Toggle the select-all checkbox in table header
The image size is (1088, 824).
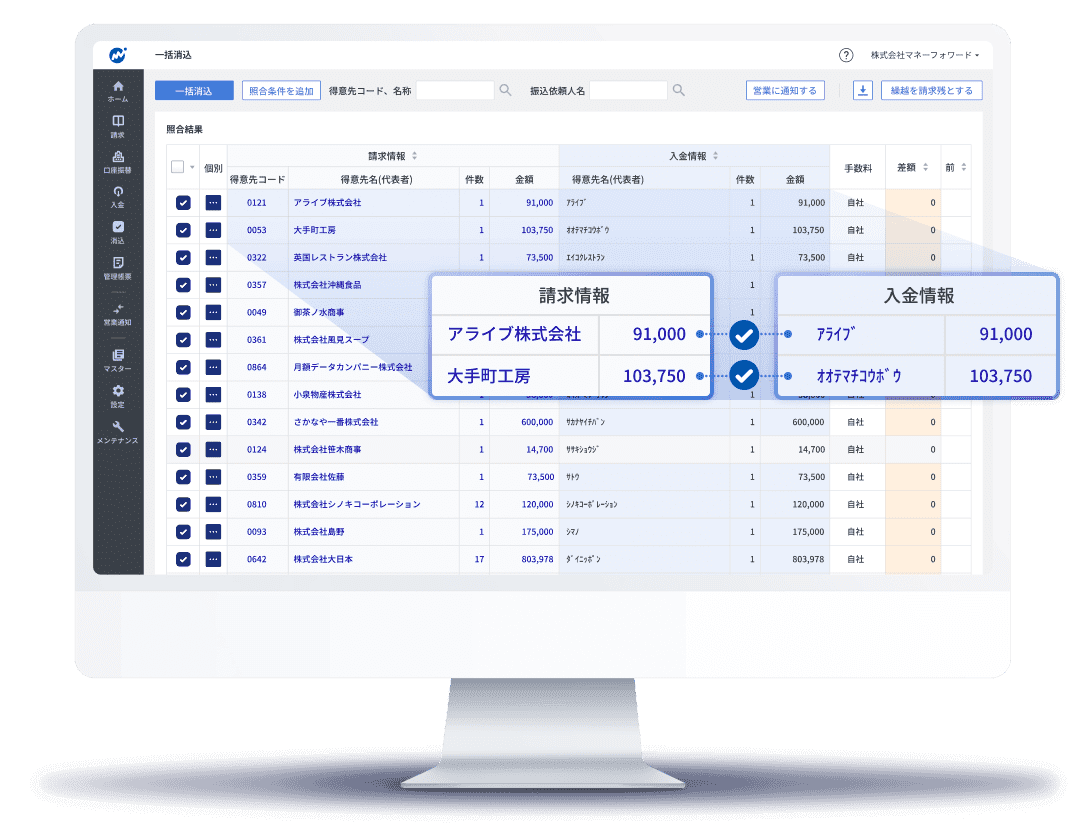pos(178,167)
